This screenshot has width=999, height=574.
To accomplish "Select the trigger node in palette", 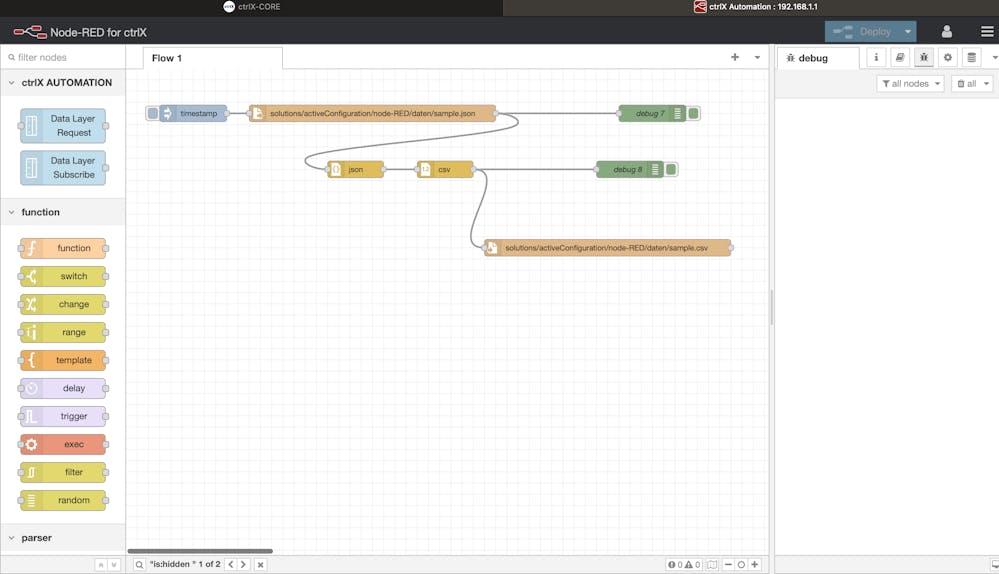I will 63,416.
